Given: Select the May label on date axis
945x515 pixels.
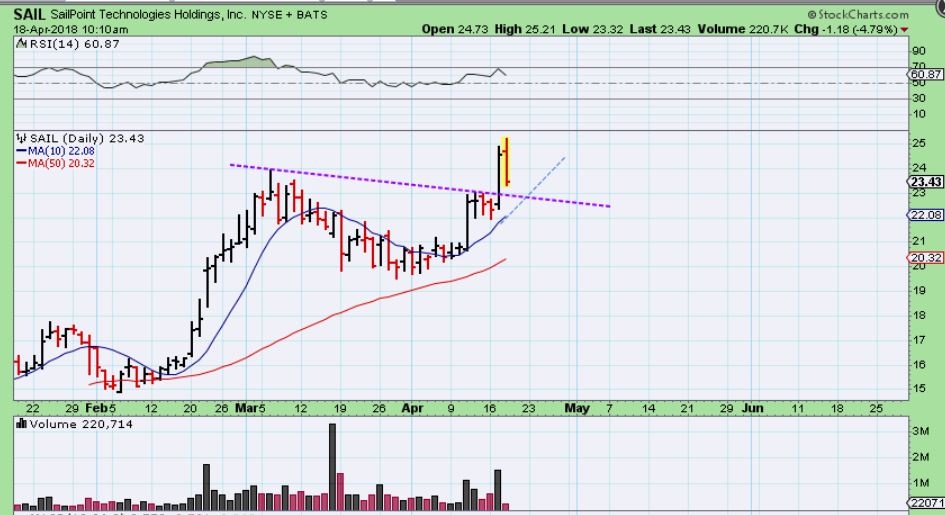Looking at the screenshot, I should [x=577, y=408].
